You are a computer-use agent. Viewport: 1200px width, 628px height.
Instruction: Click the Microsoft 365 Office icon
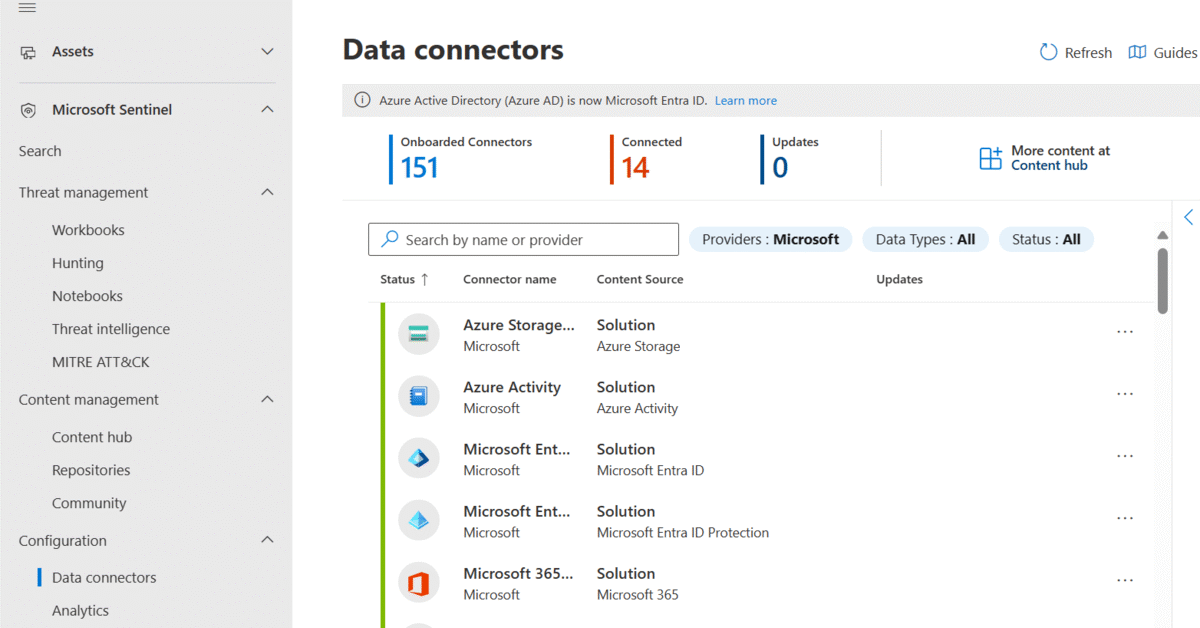click(x=419, y=582)
